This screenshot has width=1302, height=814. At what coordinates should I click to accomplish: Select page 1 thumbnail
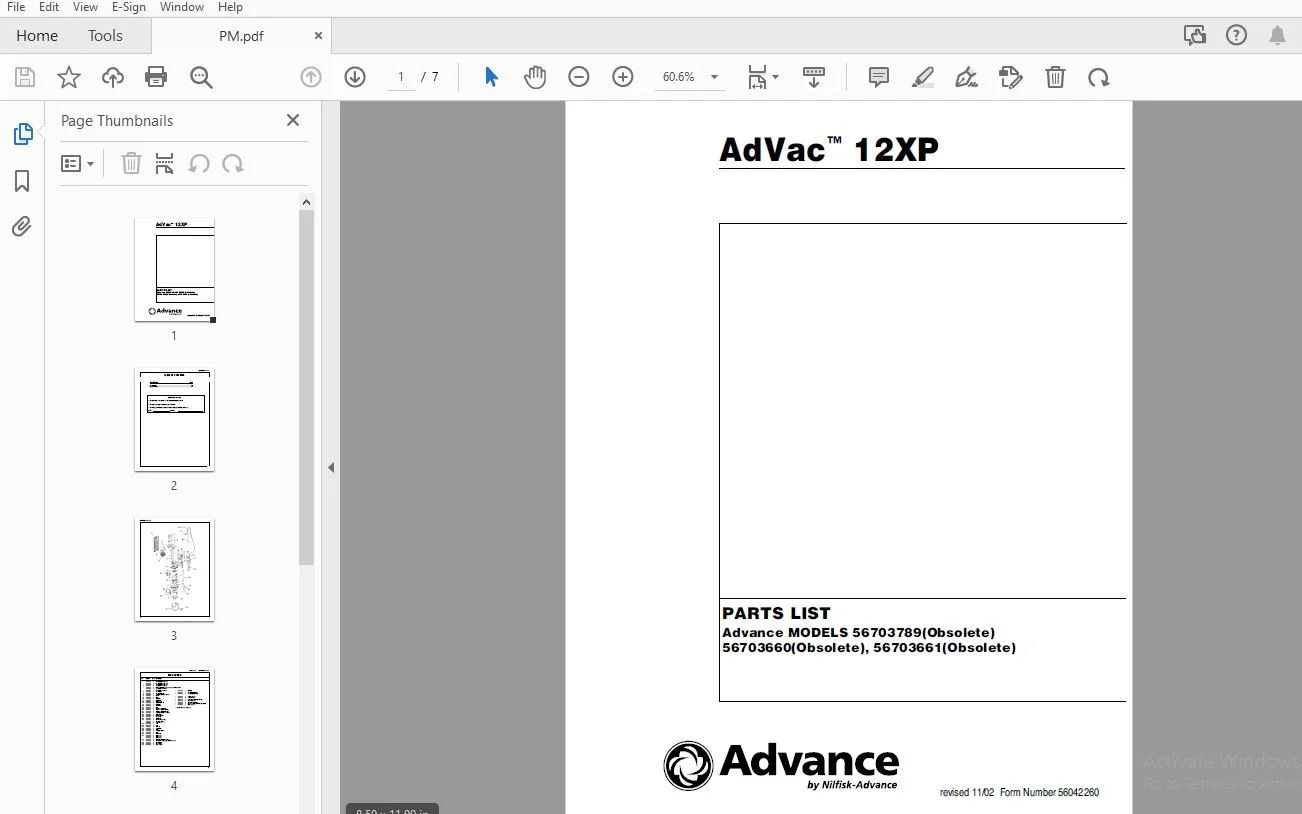click(174, 270)
